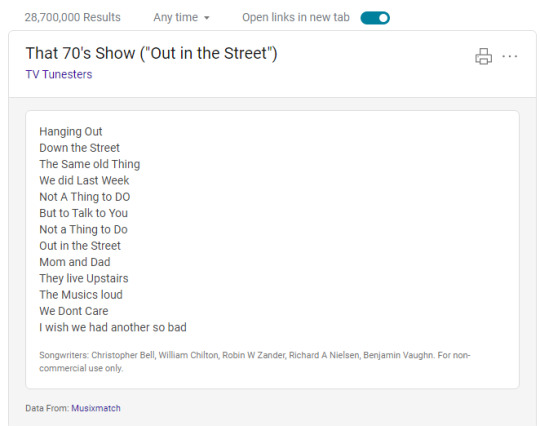Viewport: 540px width, 426px height.
Task: Click the That 70's Show song title
Action: tap(152, 53)
